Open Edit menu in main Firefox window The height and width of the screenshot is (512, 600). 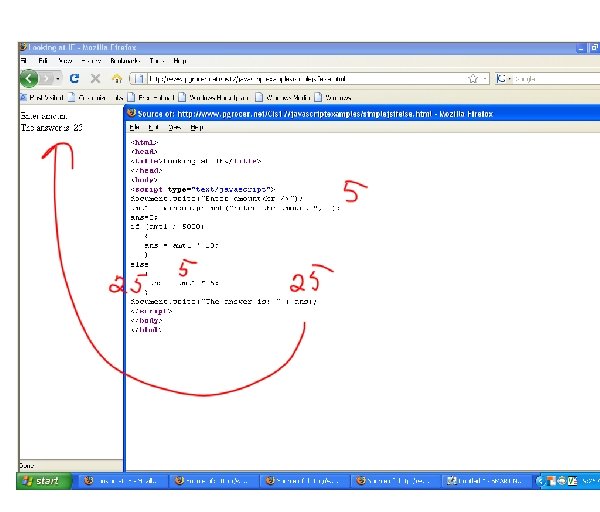(x=42, y=60)
